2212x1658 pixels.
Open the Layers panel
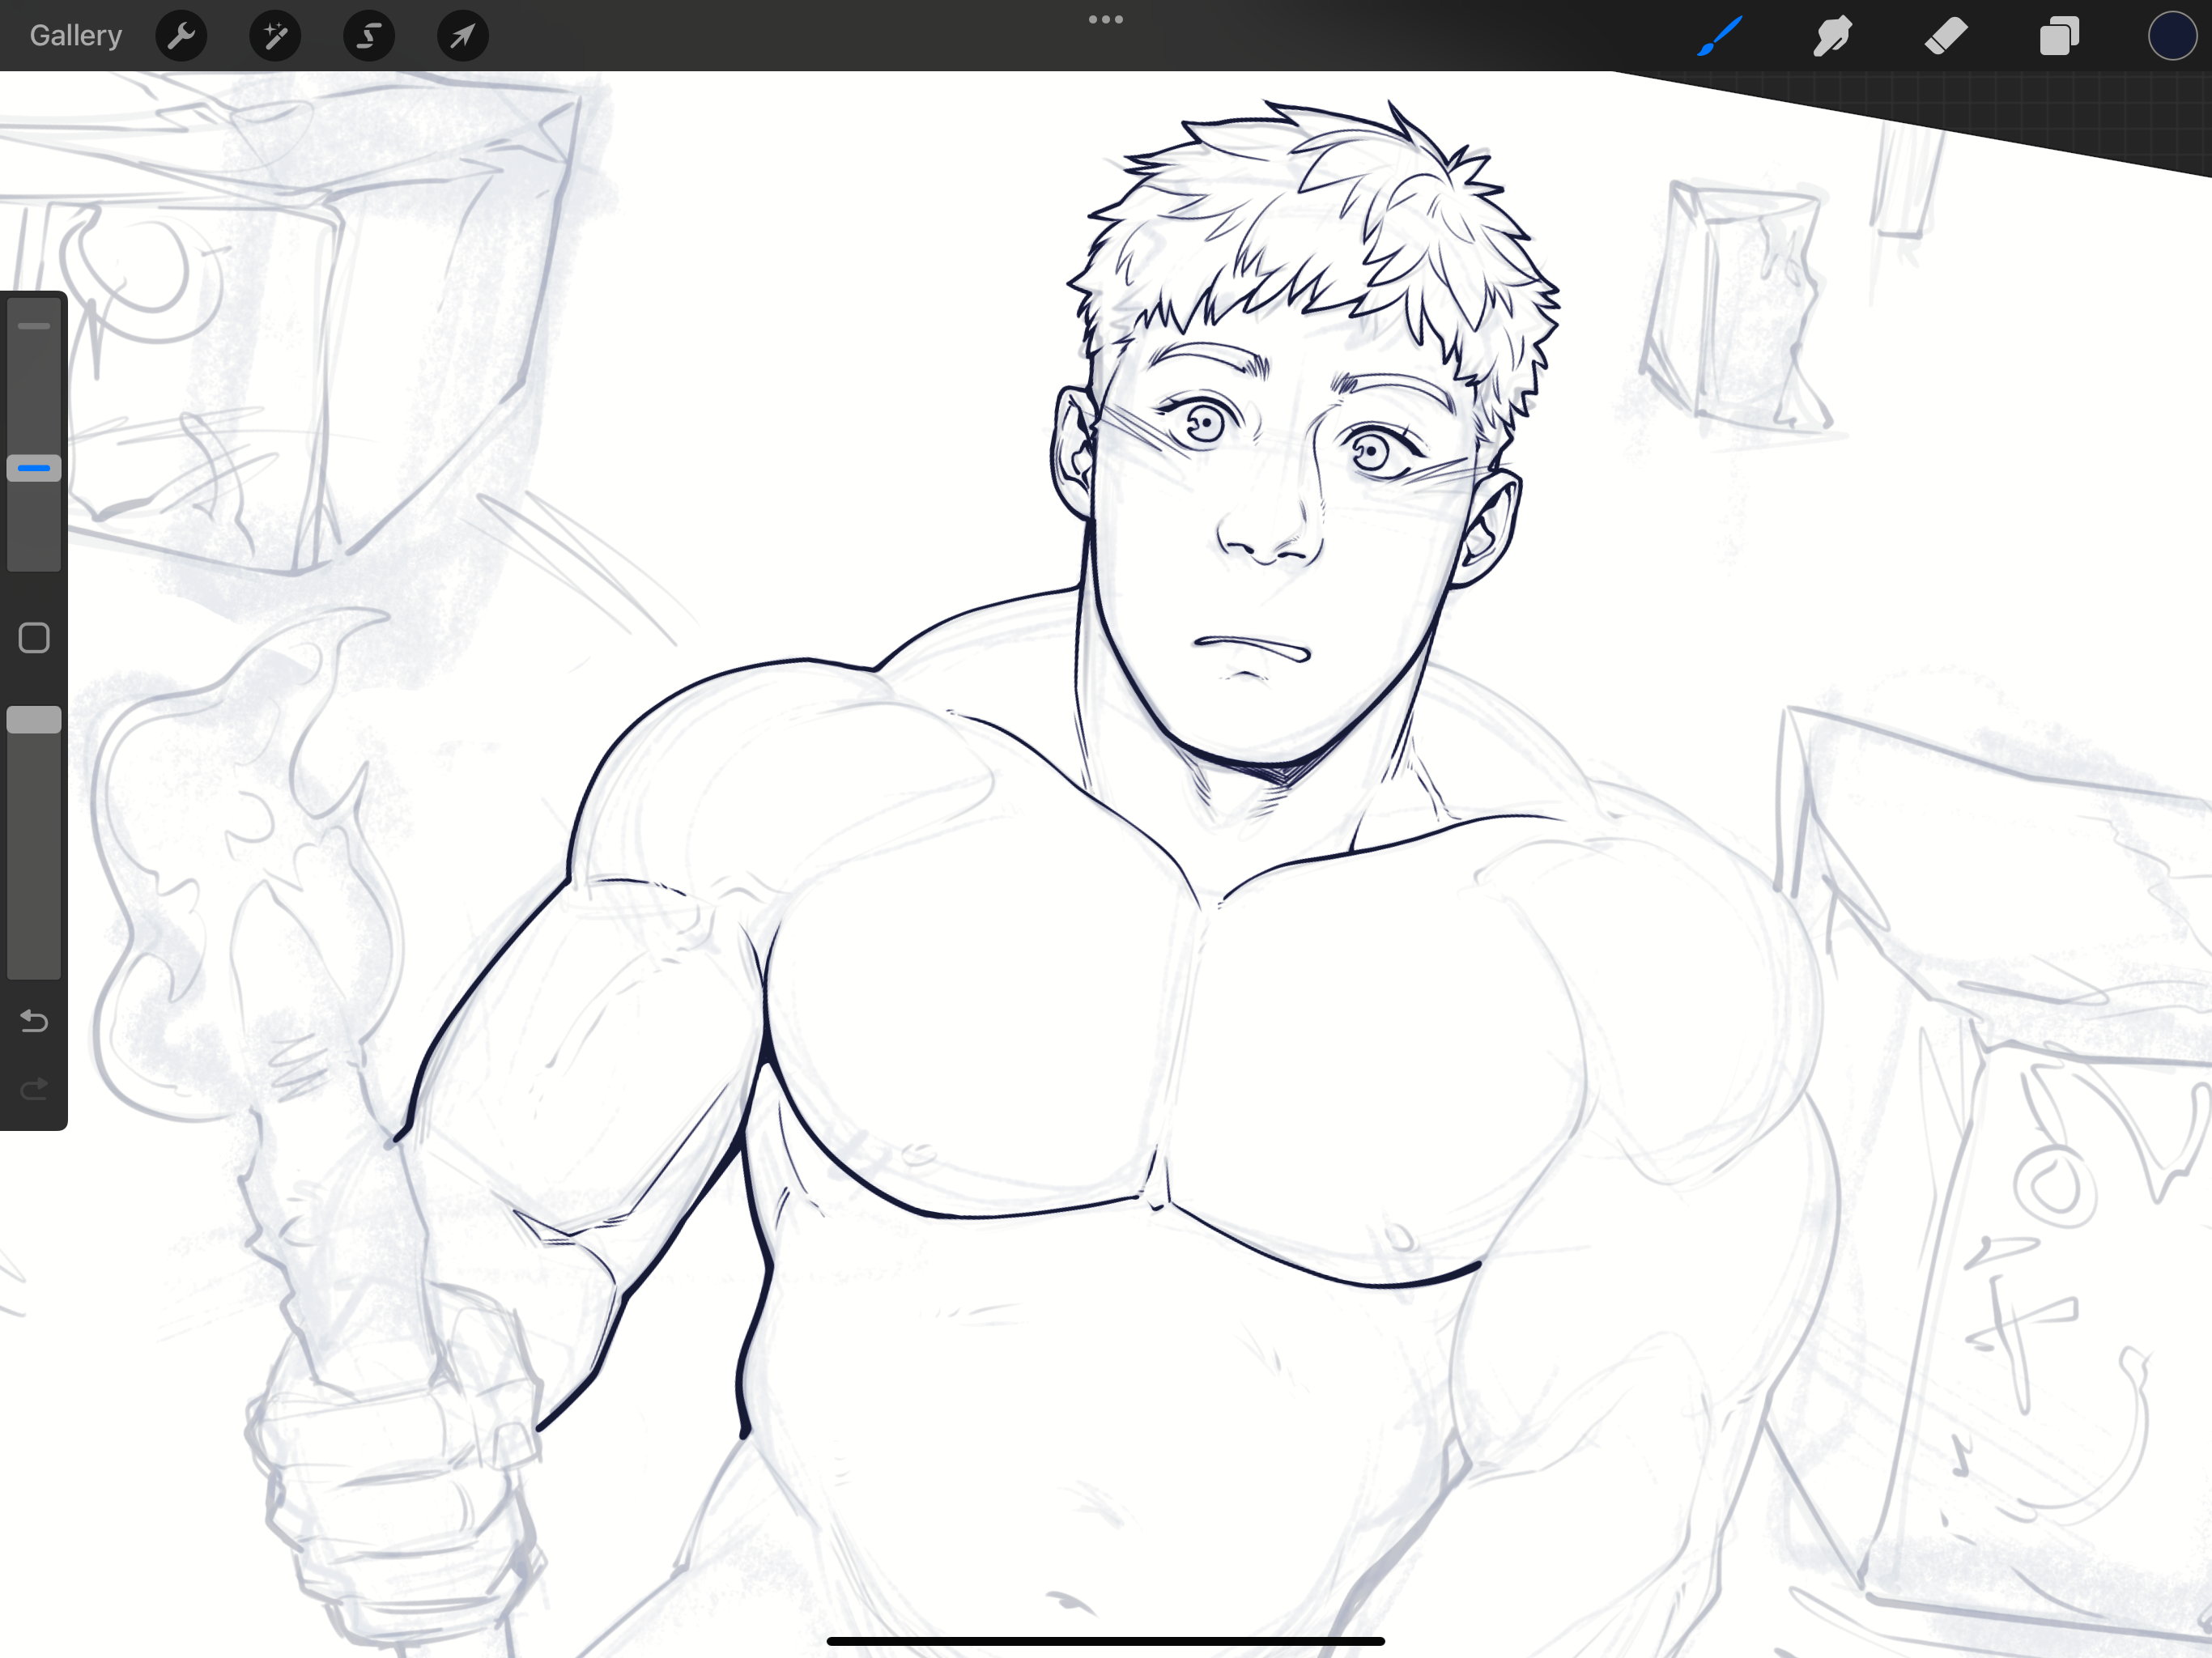coord(2059,36)
